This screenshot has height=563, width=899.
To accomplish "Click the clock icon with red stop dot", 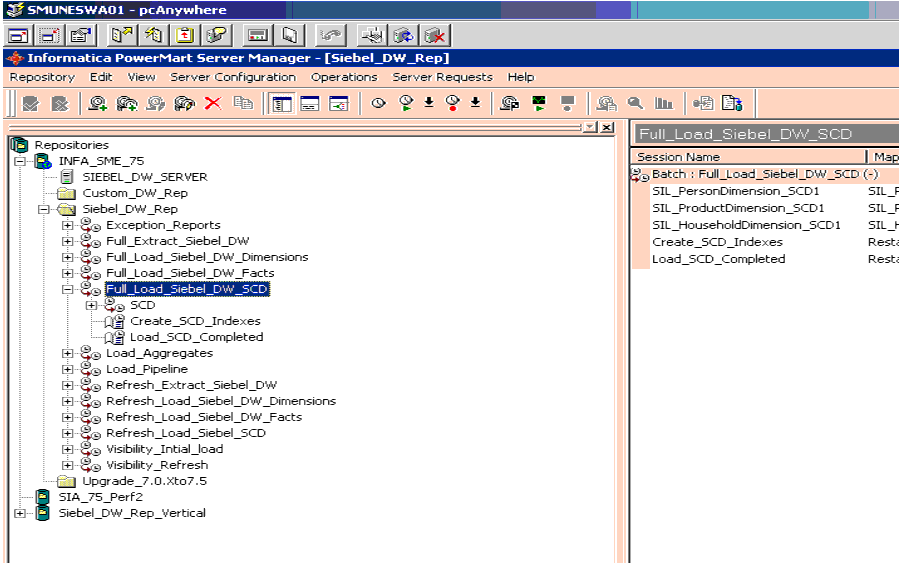I will pyautogui.click(x=452, y=103).
